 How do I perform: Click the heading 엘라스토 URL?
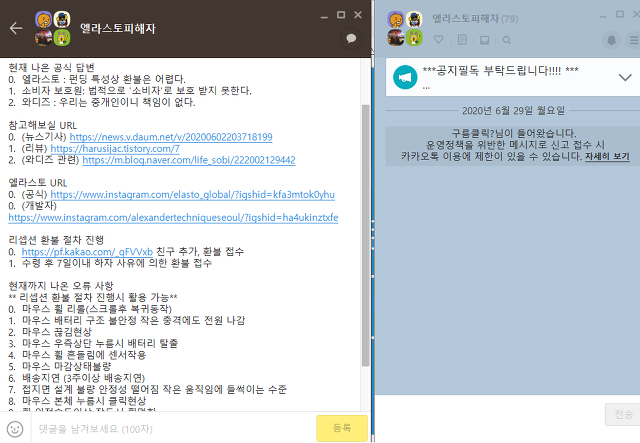click(38, 183)
